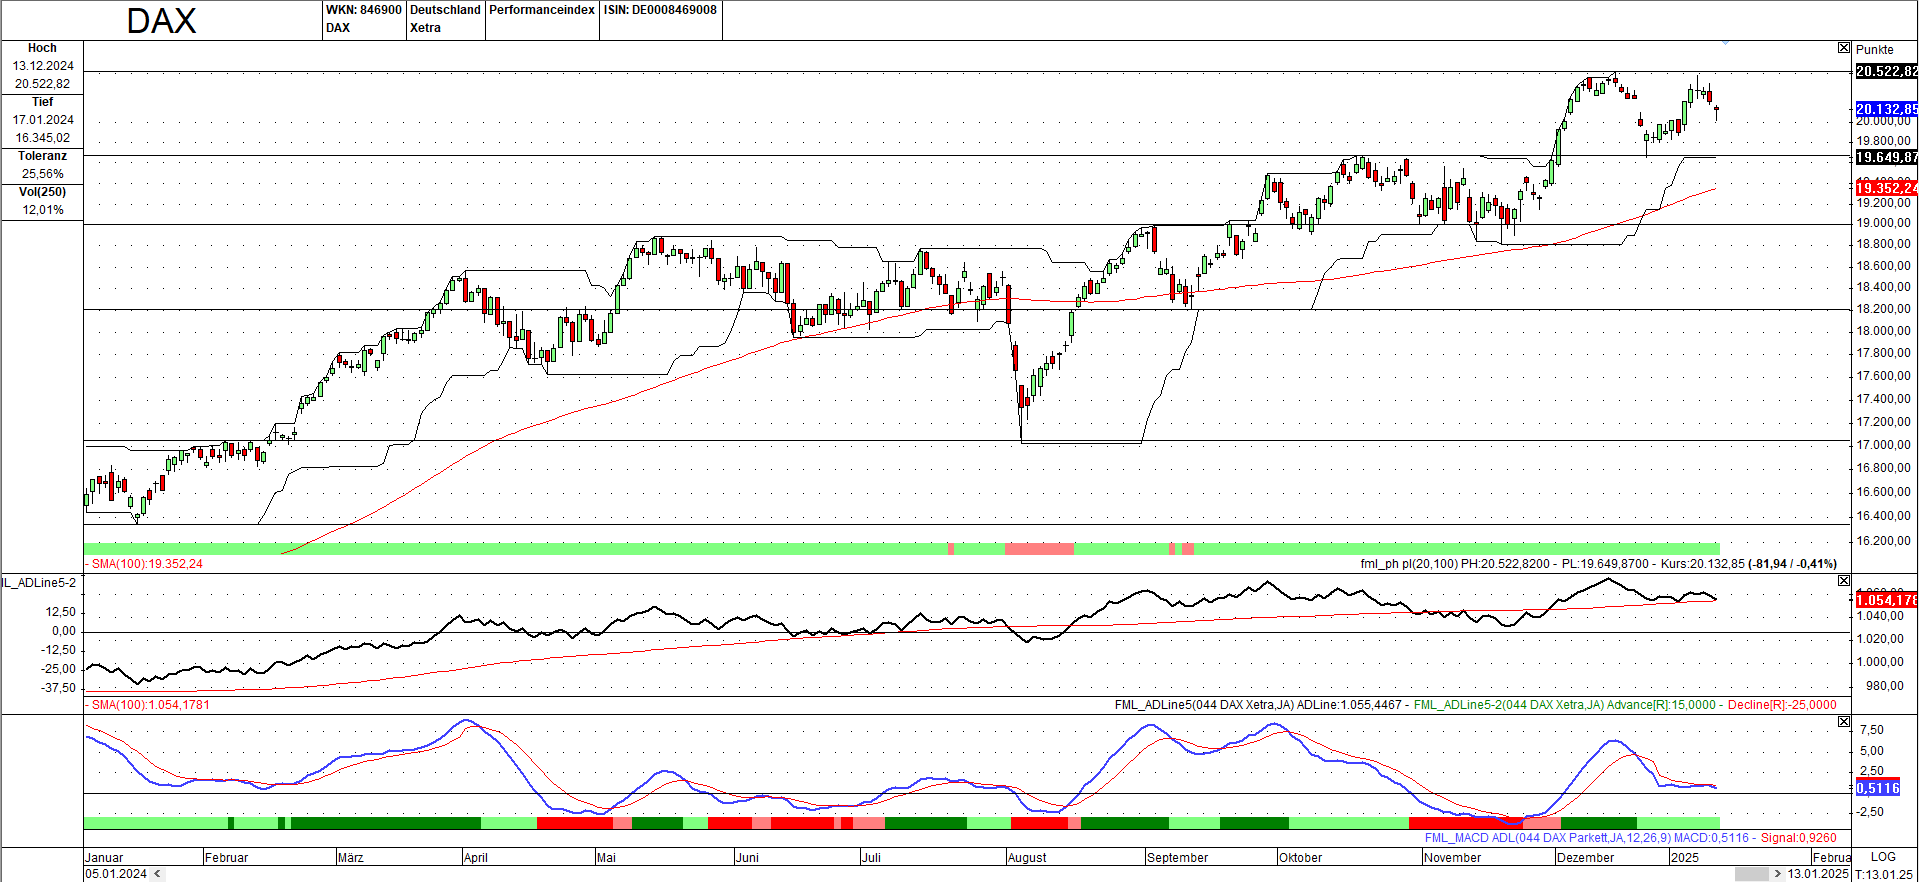The width and height of the screenshot is (1920, 882).
Task: Select the September label on time axis
Action: click(x=1177, y=858)
